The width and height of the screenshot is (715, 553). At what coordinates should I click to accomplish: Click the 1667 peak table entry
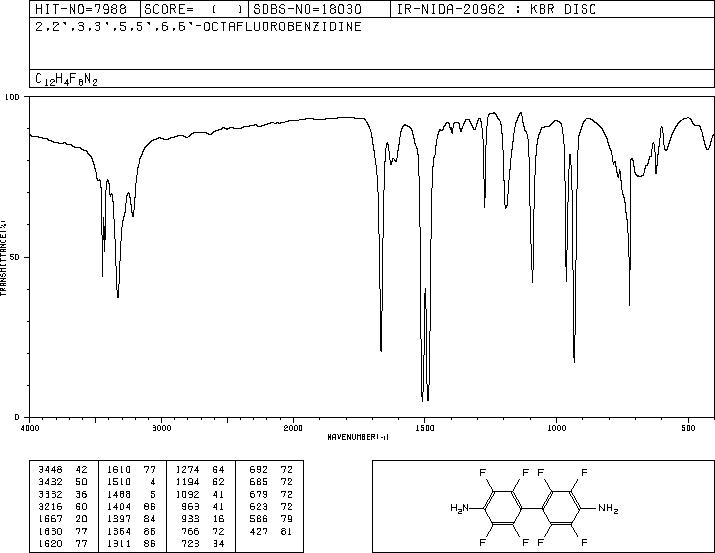click(51, 519)
